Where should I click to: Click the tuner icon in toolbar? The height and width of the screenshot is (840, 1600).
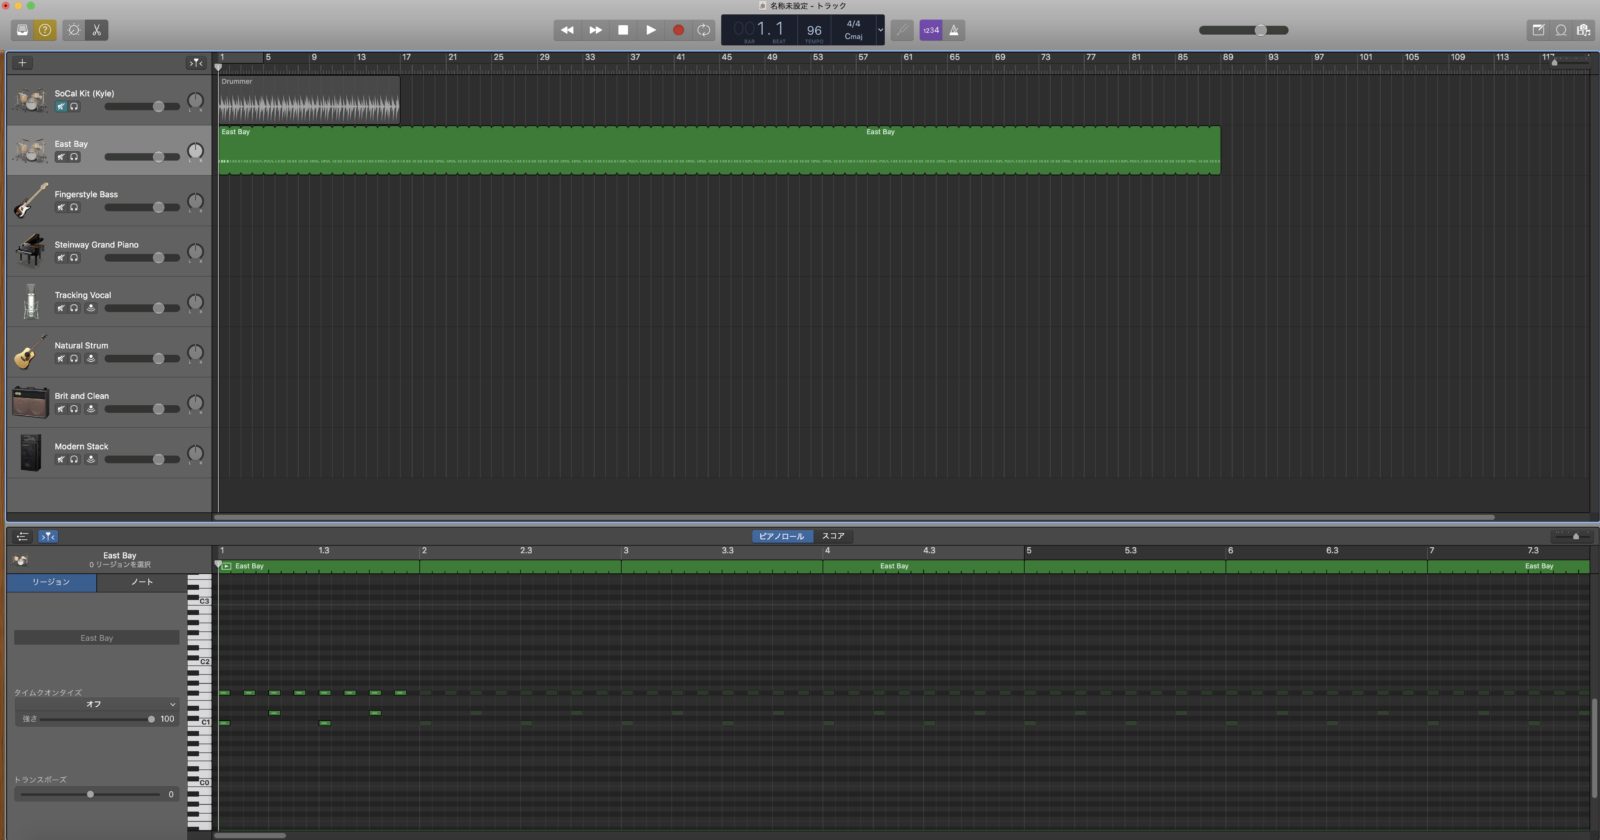tap(902, 30)
